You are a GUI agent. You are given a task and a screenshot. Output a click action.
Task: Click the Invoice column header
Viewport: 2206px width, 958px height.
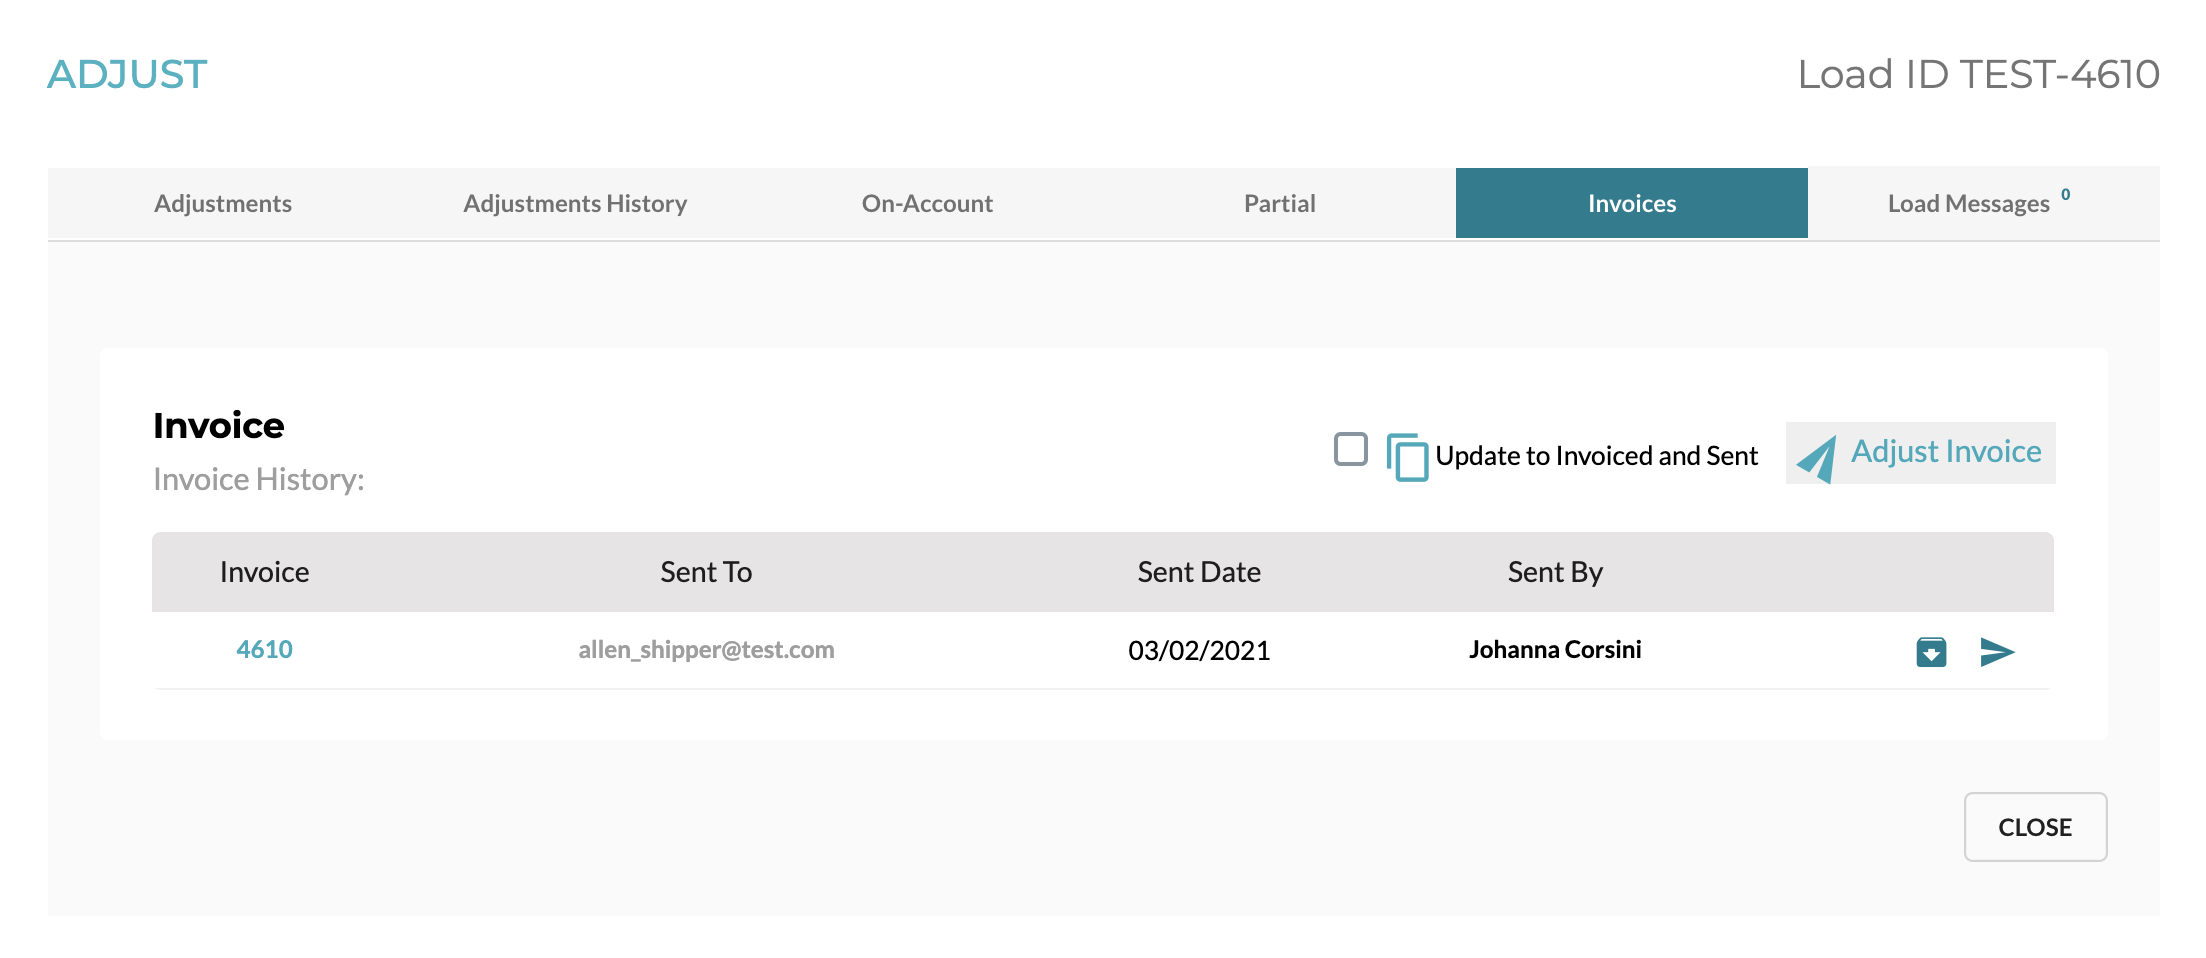264,571
